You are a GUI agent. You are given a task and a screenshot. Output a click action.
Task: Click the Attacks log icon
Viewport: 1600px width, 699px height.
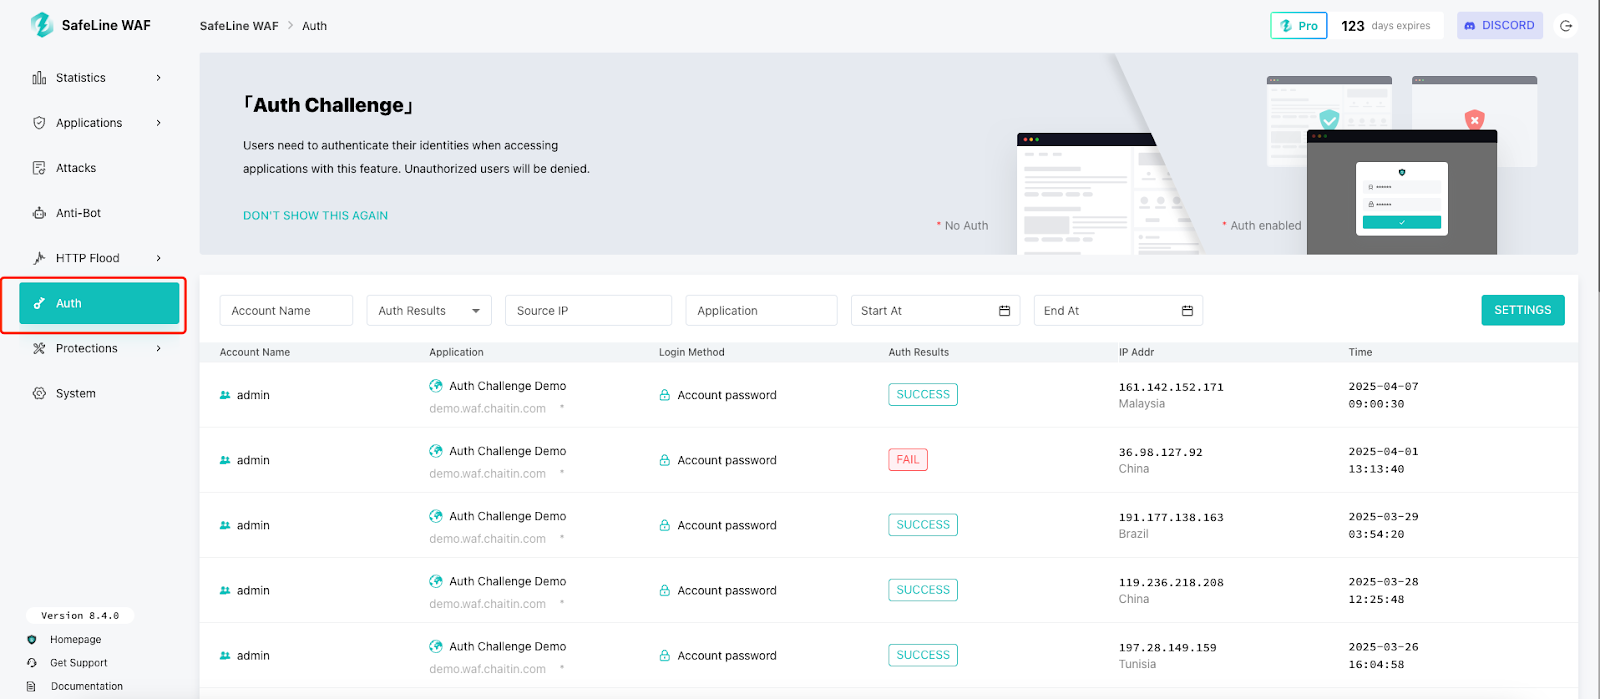coord(39,168)
